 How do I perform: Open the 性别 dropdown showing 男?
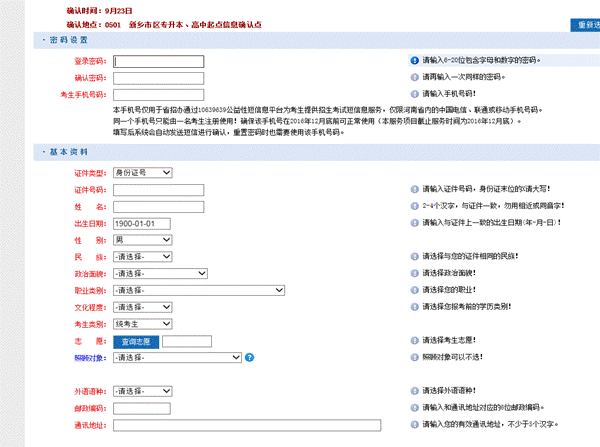pyautogui.click(x=142, y=240)
